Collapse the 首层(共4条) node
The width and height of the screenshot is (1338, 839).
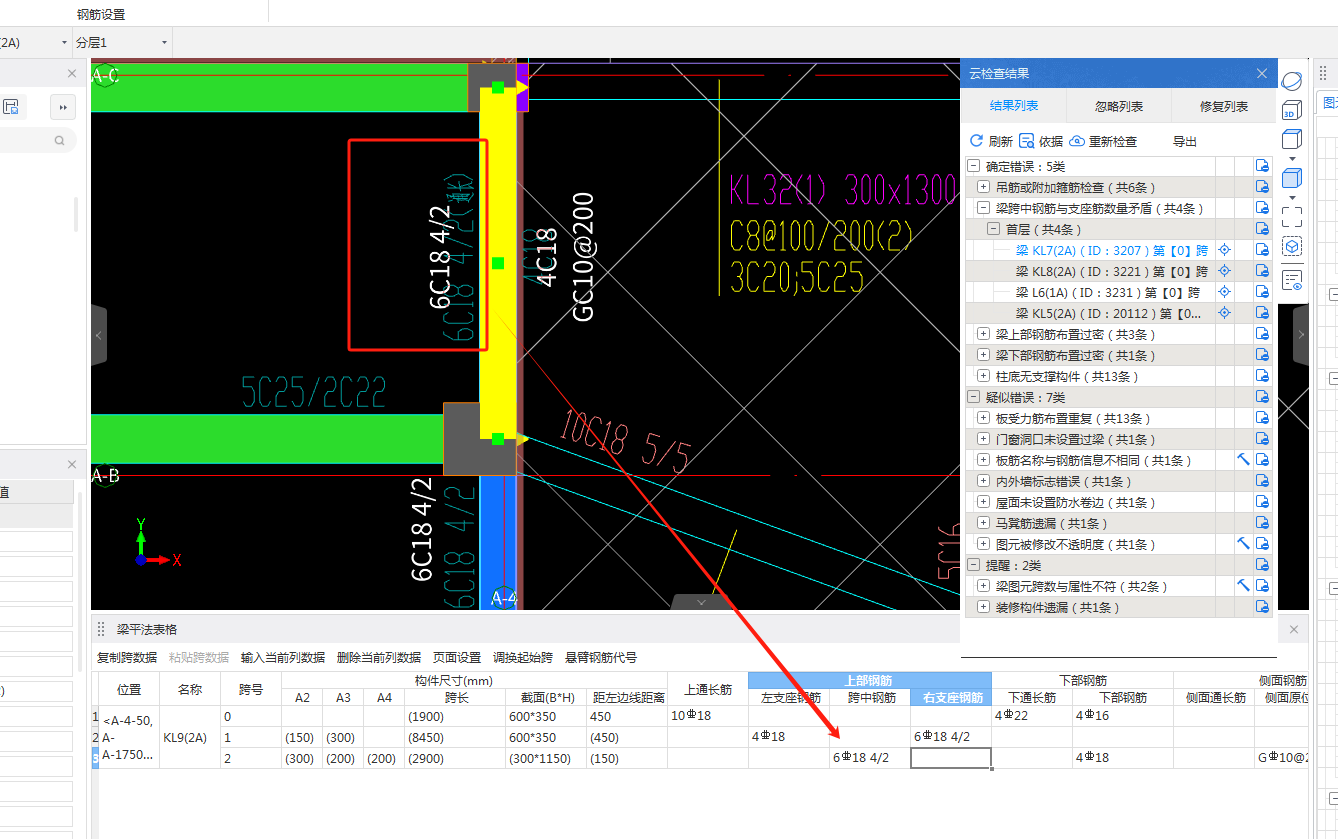(994, 230)
